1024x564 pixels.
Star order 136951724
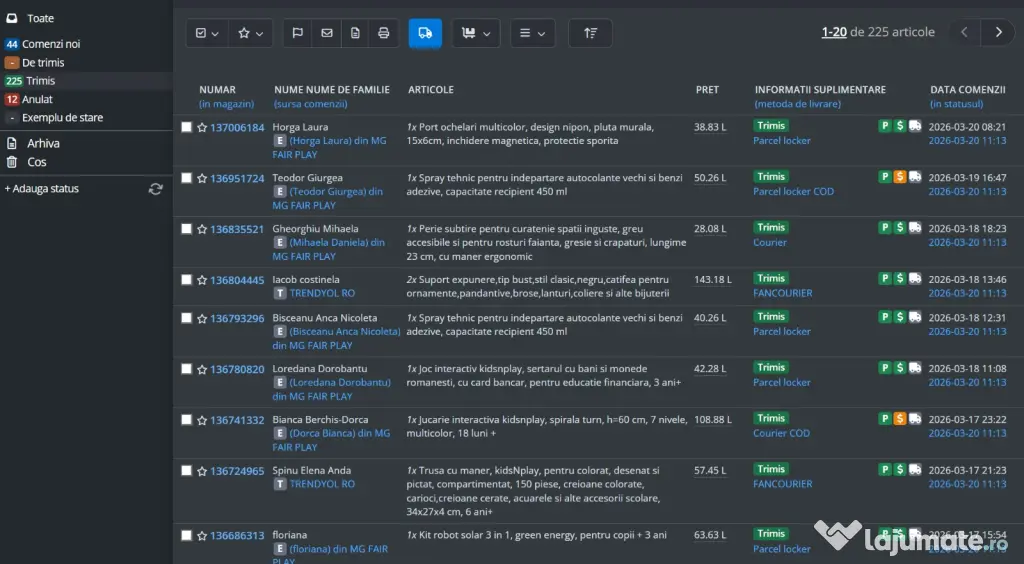tap(202, 178)
